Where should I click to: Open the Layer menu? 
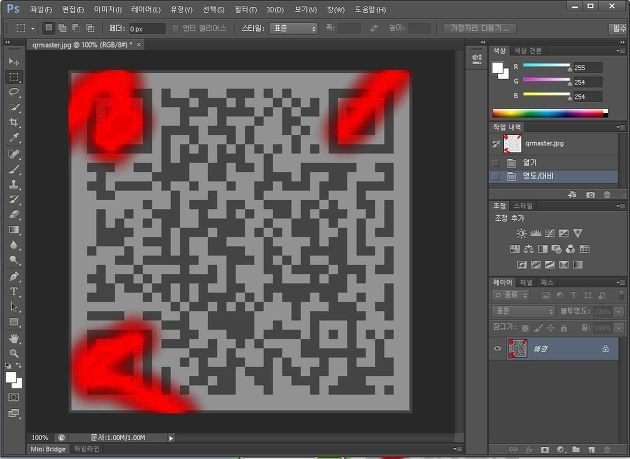click(x=145, y=9)
